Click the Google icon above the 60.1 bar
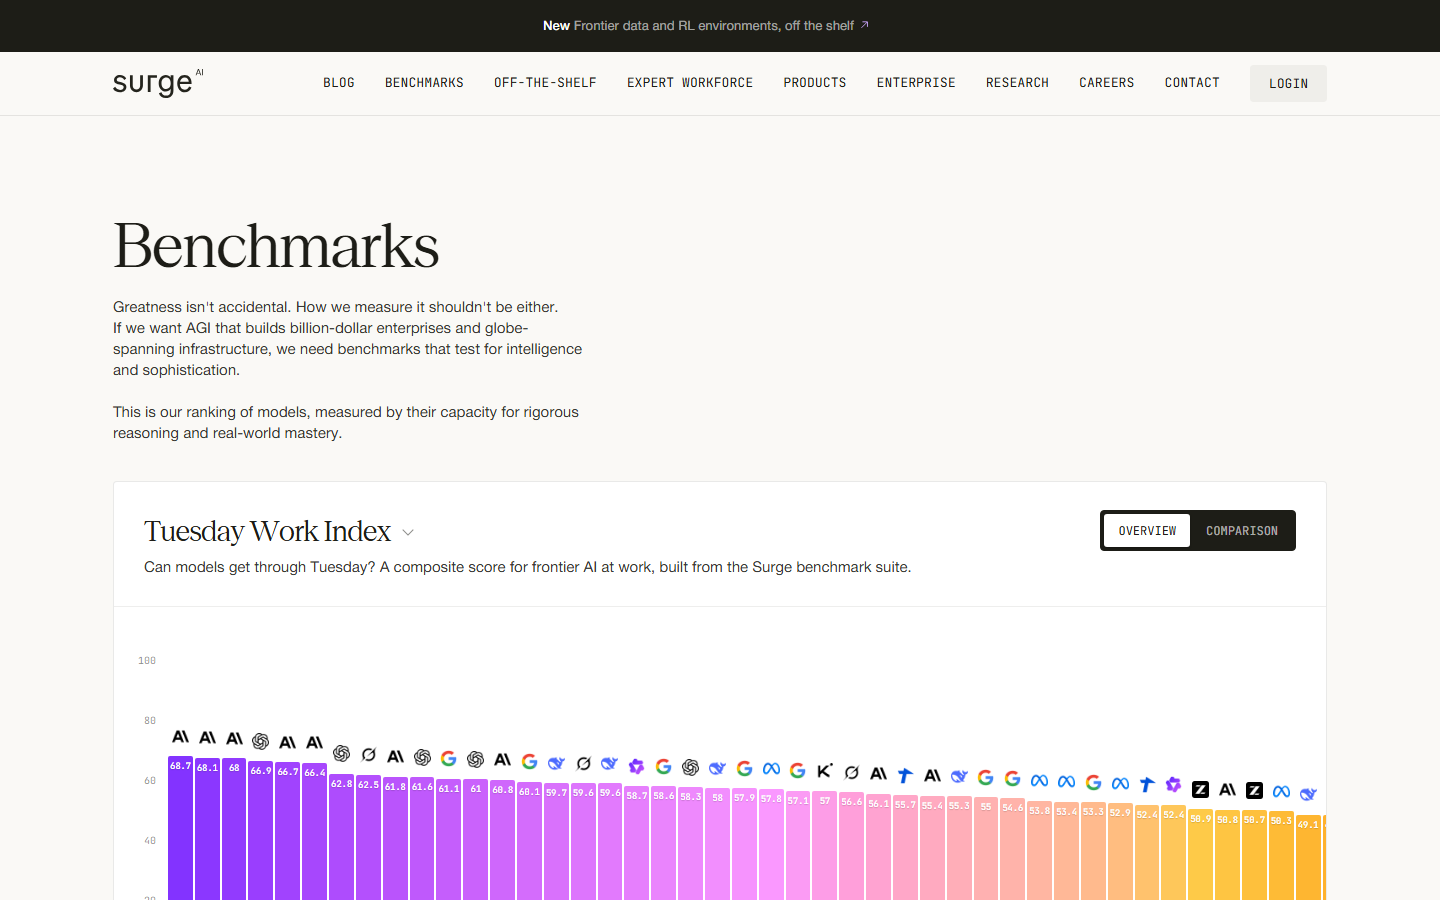1440x900 pixels. coord(530,761)
